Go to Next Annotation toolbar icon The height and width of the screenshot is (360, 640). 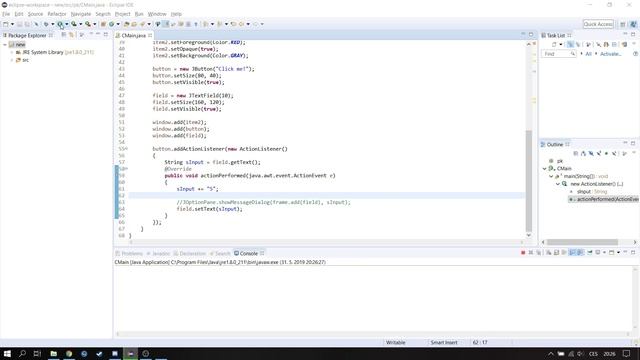click(206, 24)
